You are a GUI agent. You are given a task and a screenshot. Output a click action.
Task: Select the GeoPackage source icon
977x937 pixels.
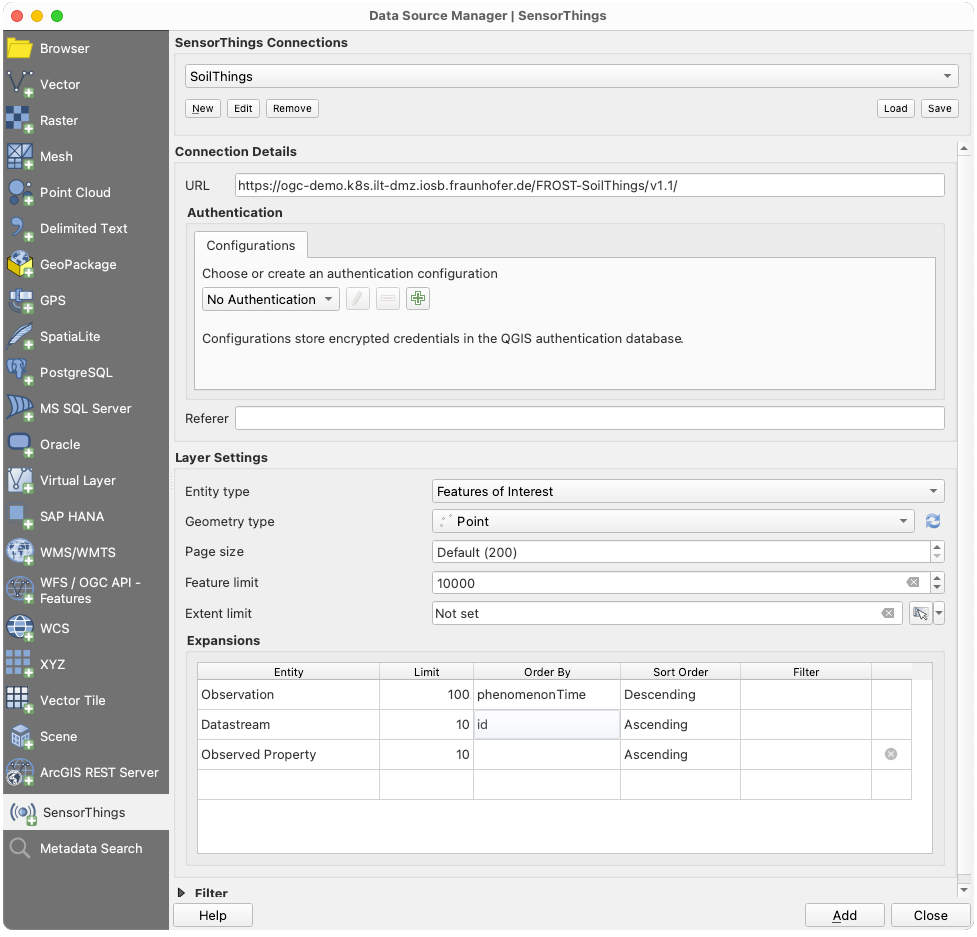[20, 264]
